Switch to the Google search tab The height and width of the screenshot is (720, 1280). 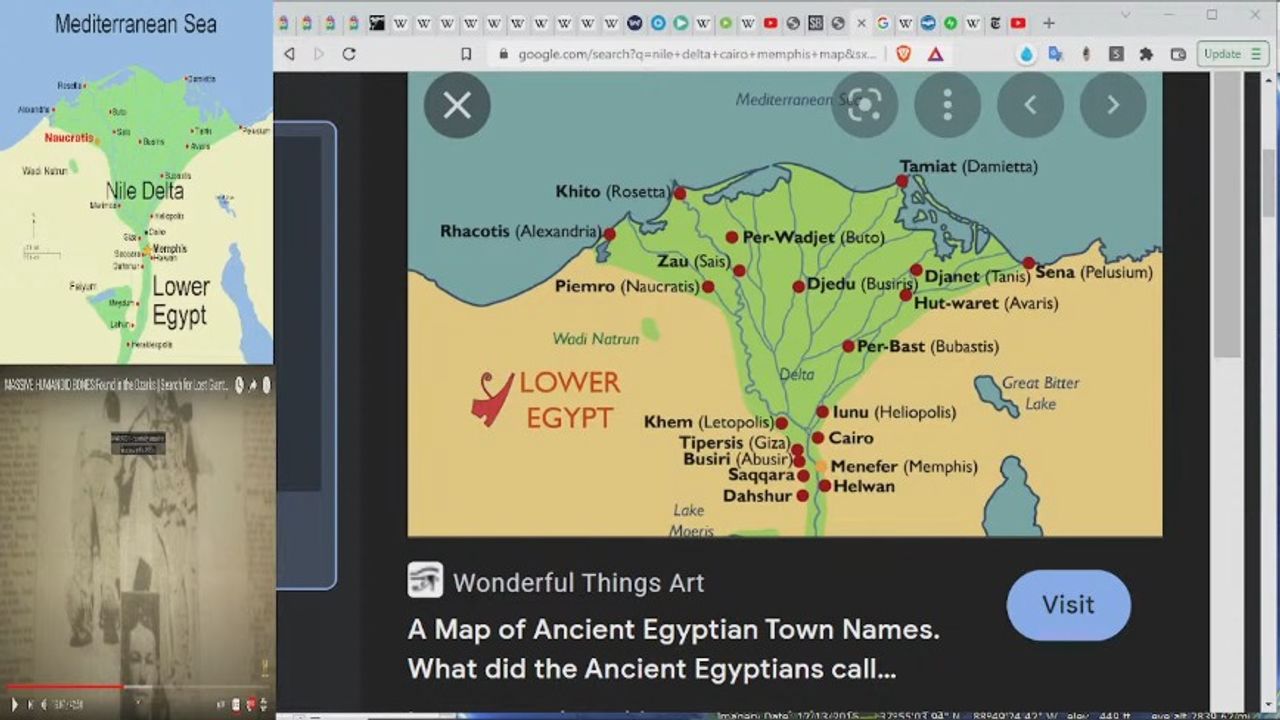click(x=883, y=23)
